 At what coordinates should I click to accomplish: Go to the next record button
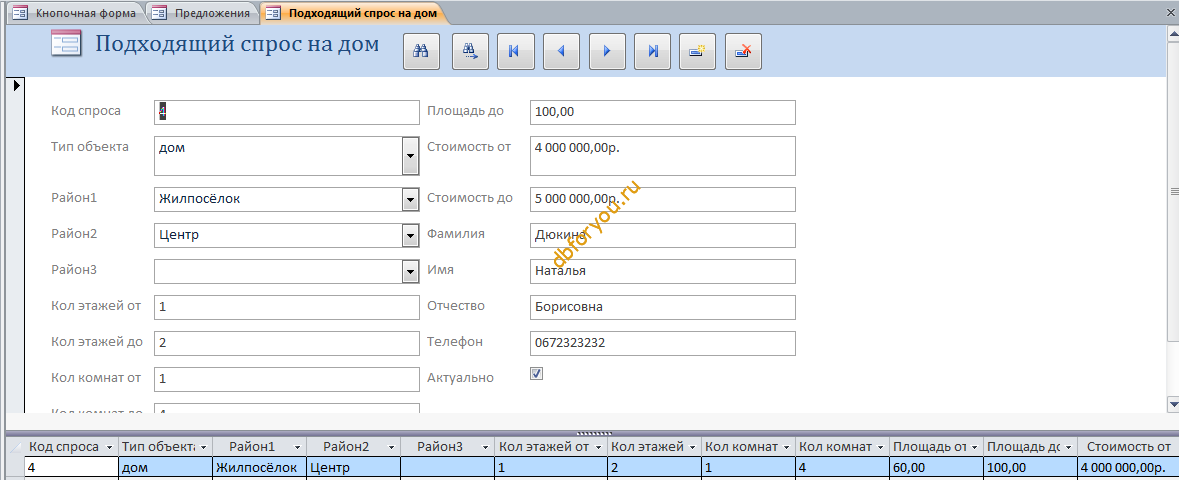point(607,52)
